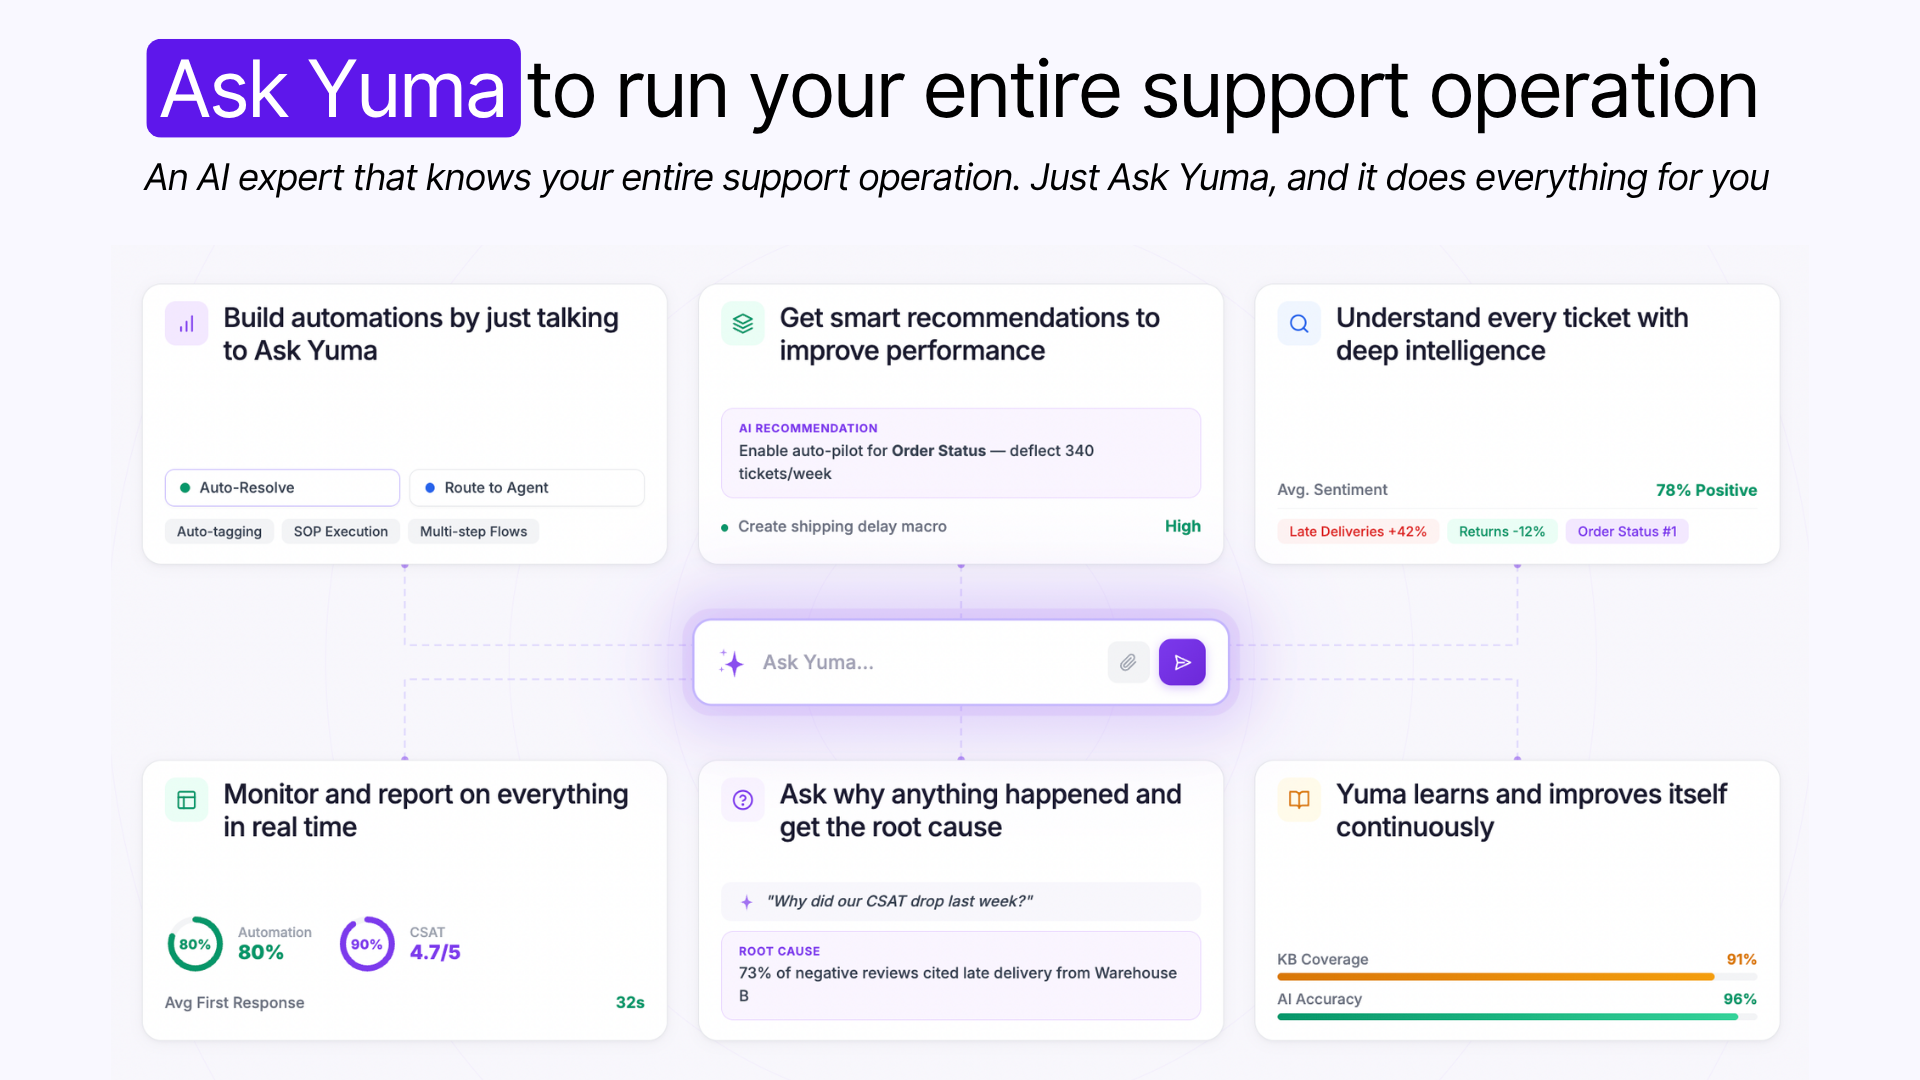Click the open book icon beside Yuma learns
The image size is (1920, 1080).
click(x=1299, y=800)
